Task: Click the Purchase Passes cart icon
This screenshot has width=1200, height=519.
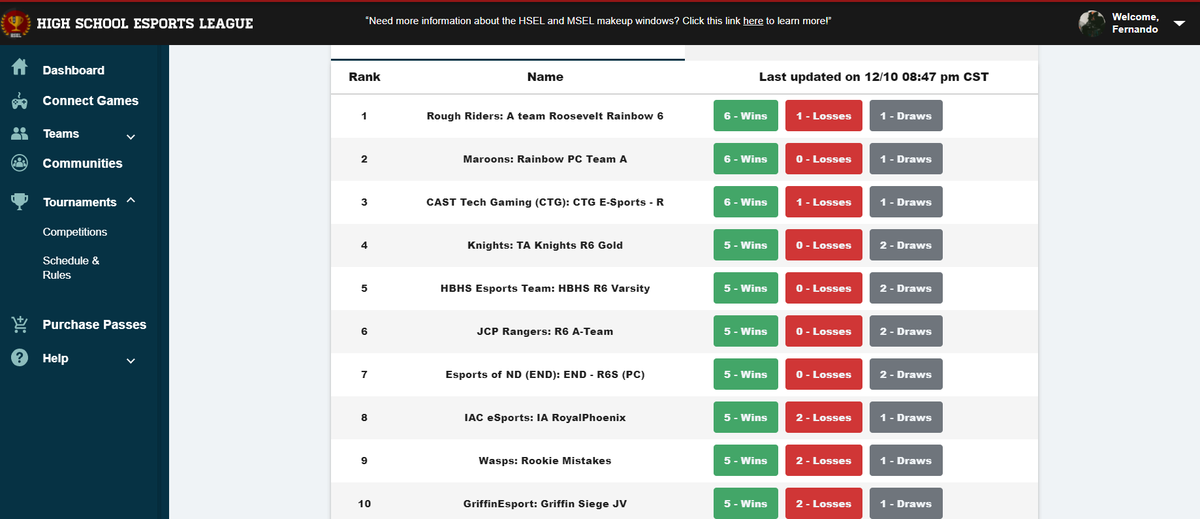Action: (x=19, y=324)
